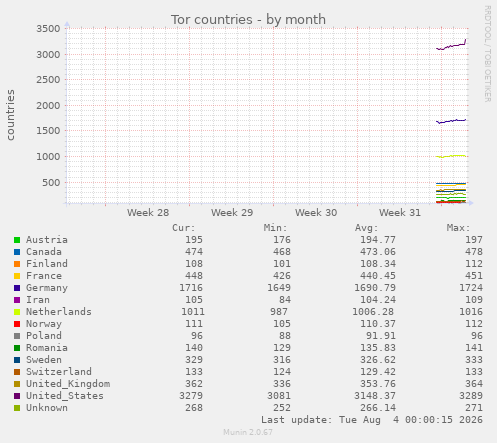Image resolution: width=497 pixels, height=443 pixels.
Task: Click France current value 448
Action: (194, 276)
